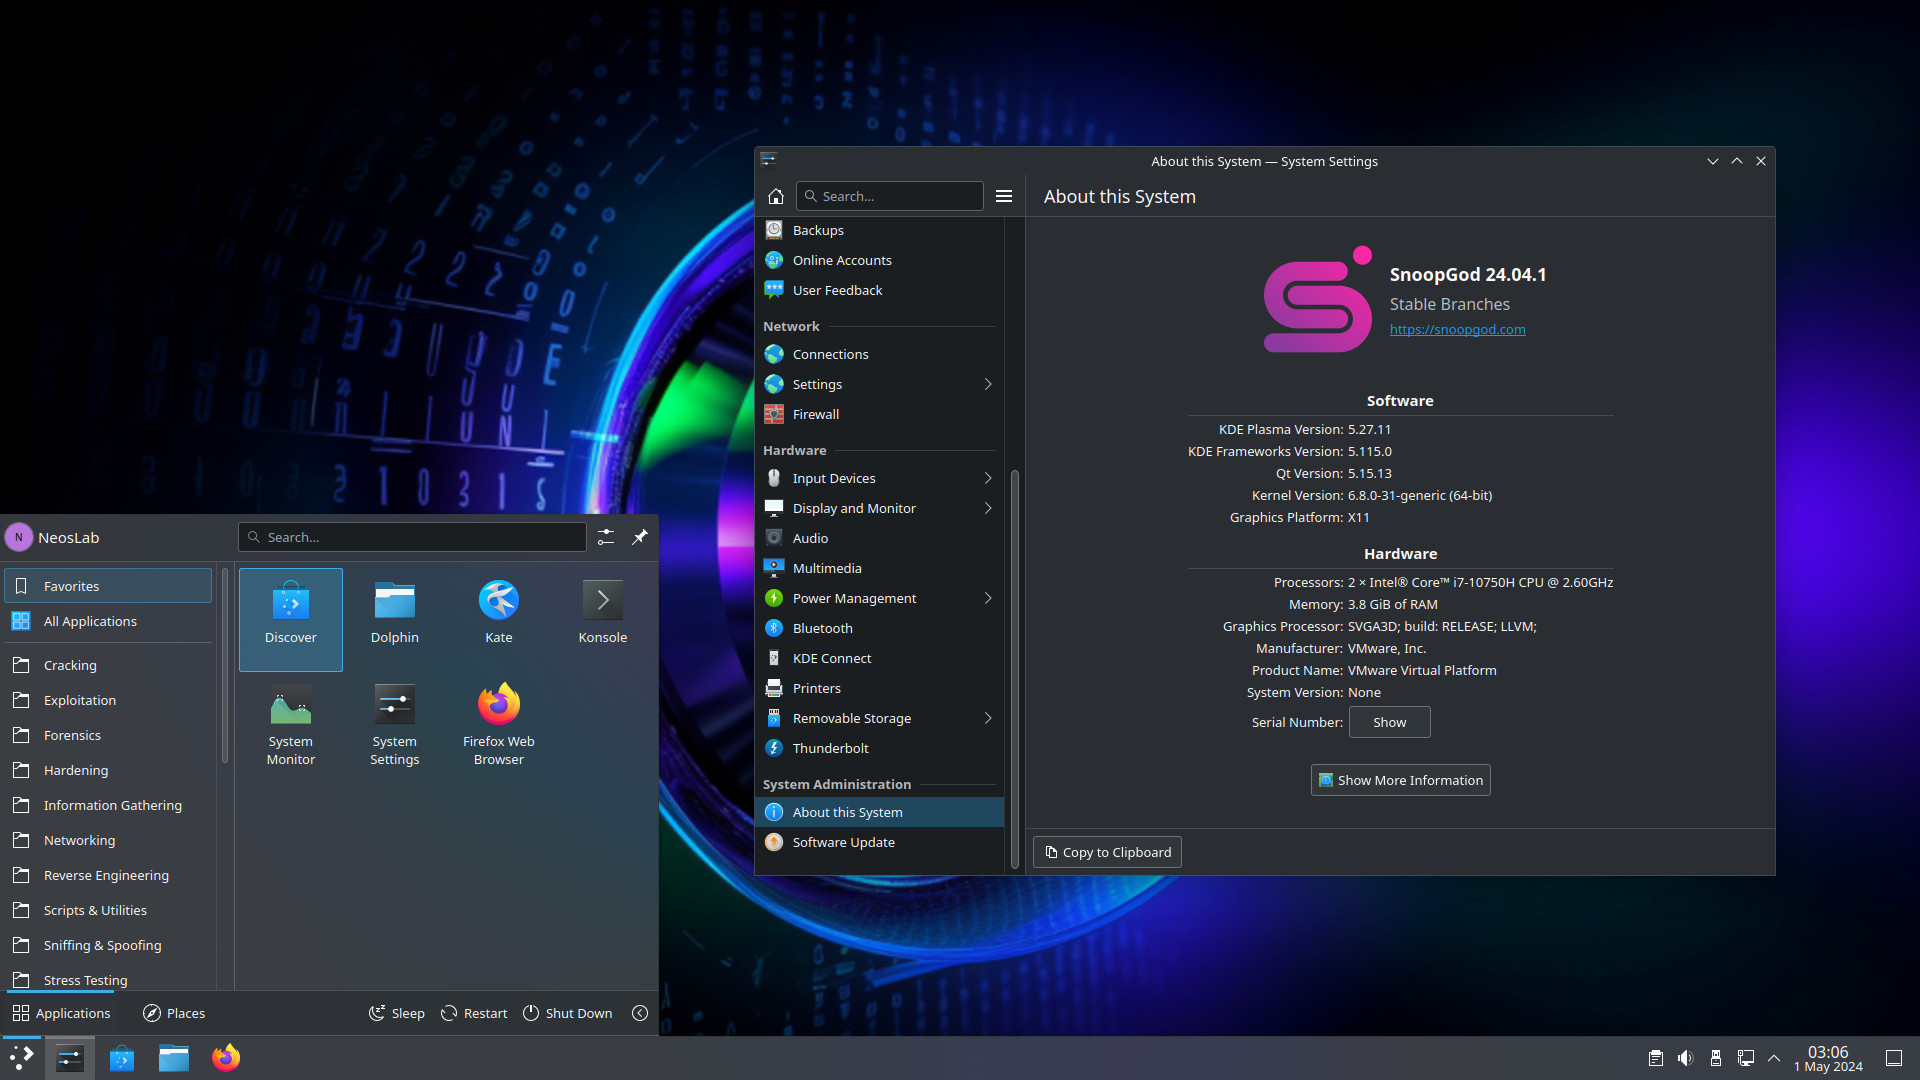Click Shut Down in the launcher
The height and width of the screenshot is (1080, 1920).
(568, 1013)
